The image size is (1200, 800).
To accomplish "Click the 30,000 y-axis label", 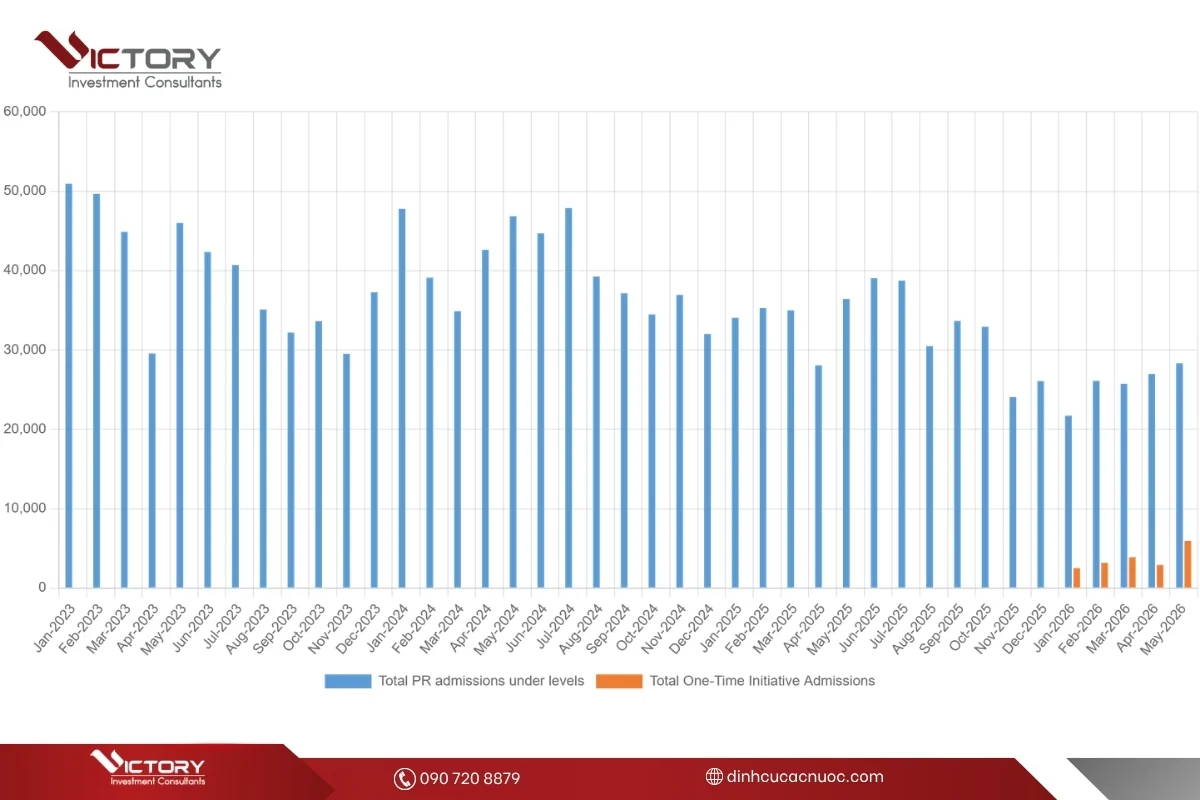I will click(x=25, y=350).
